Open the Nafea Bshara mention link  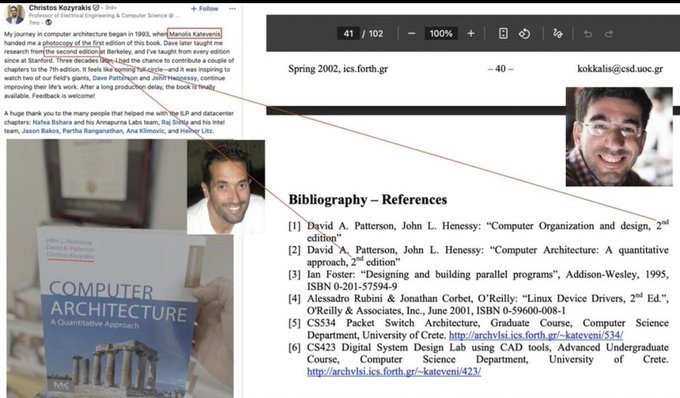click(52, 122)
